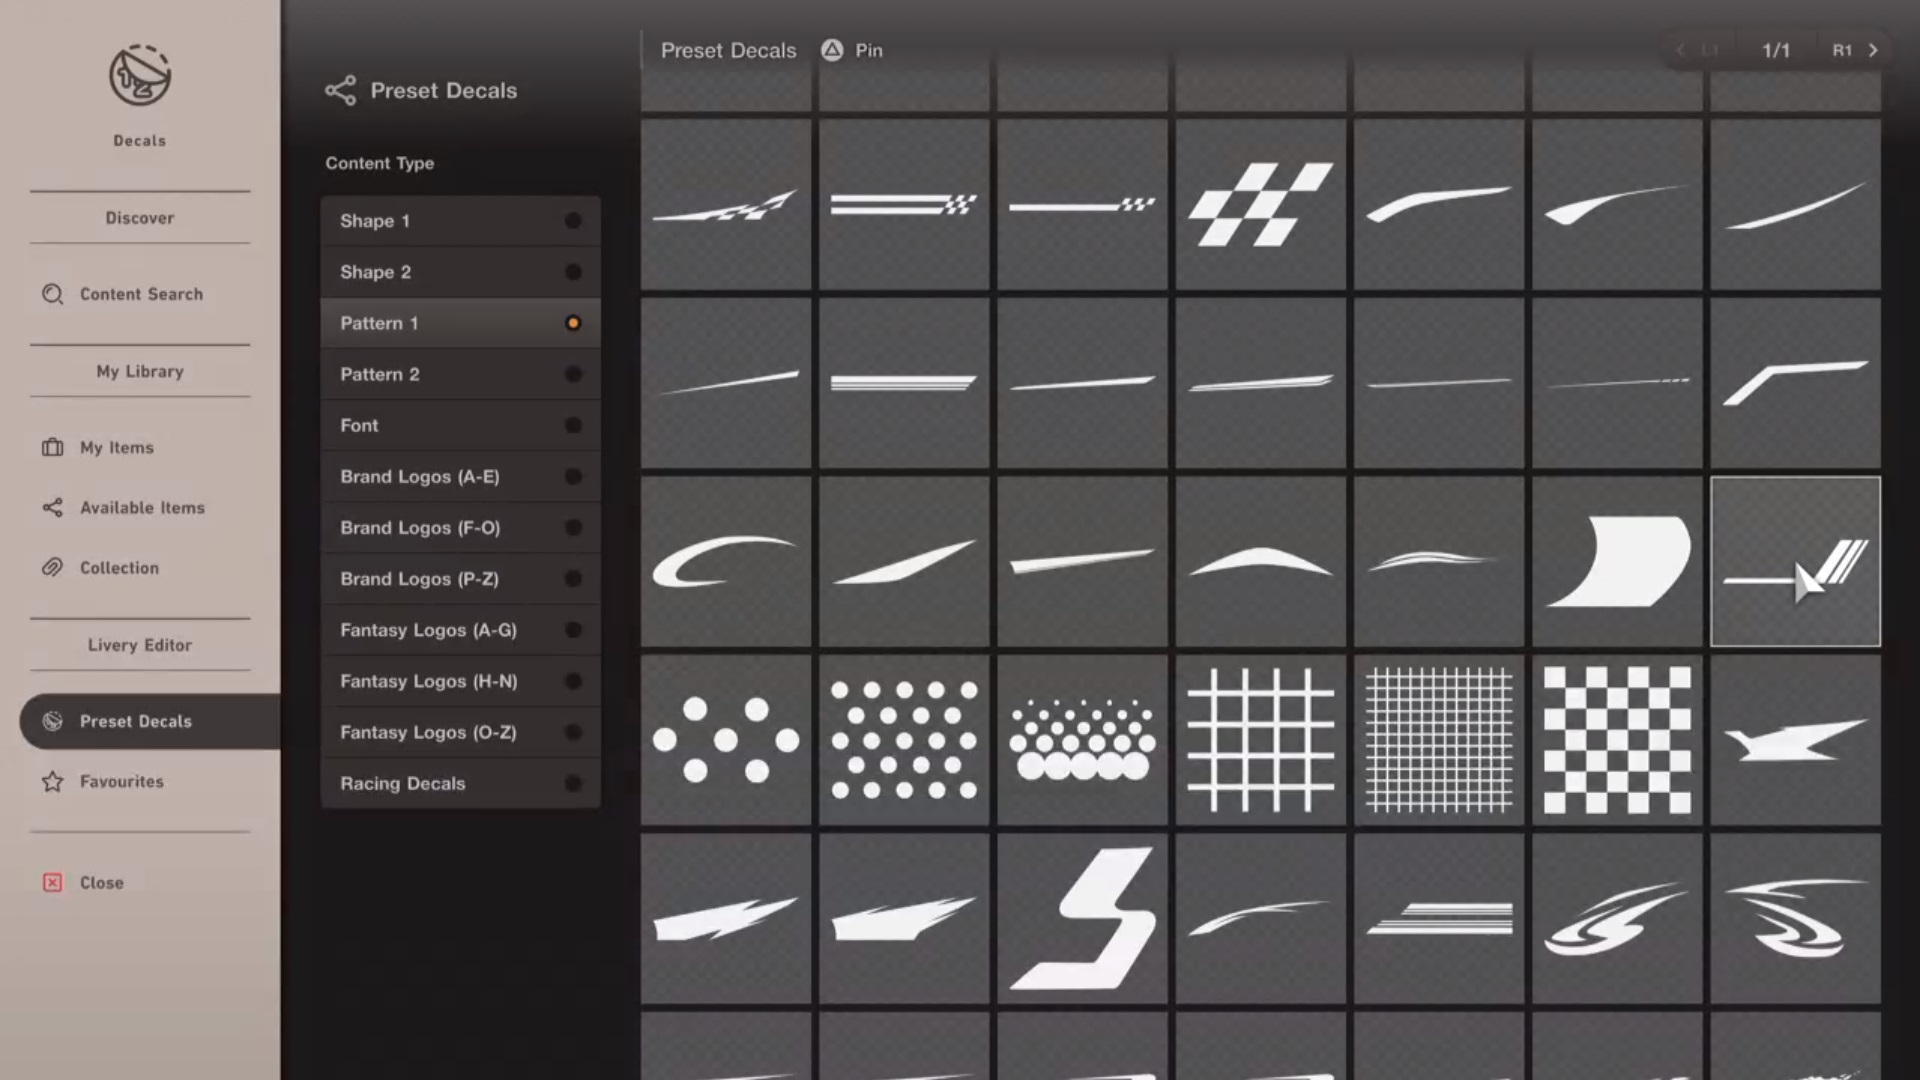
Task: Click the Decals emblem at the top left
Action: (139, 76)
